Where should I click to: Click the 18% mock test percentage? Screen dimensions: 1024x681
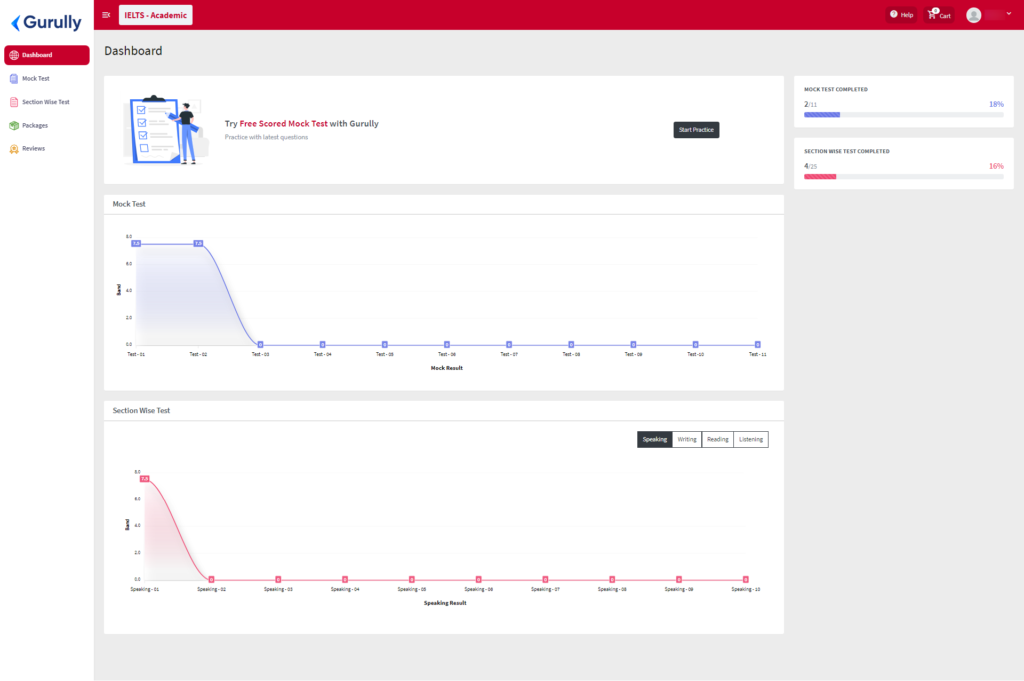996,104
